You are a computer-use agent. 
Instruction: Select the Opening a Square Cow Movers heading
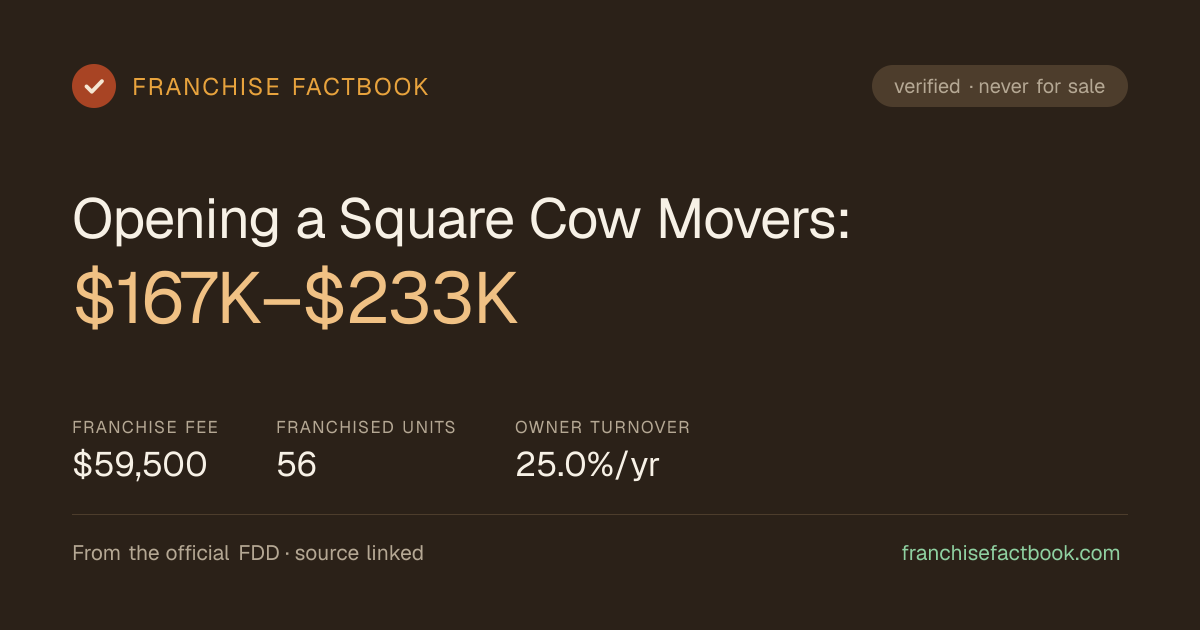point(461,218)
